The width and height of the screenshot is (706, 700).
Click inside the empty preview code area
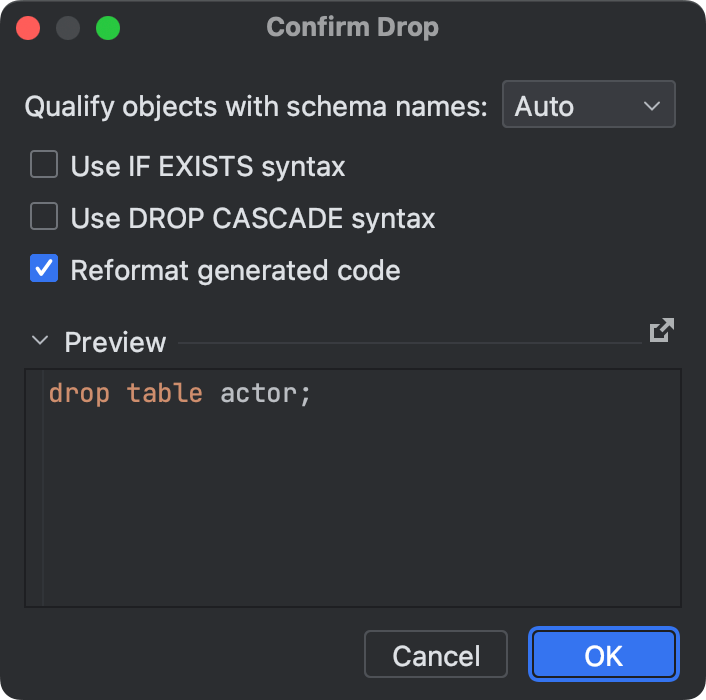(x=360, y=510)
